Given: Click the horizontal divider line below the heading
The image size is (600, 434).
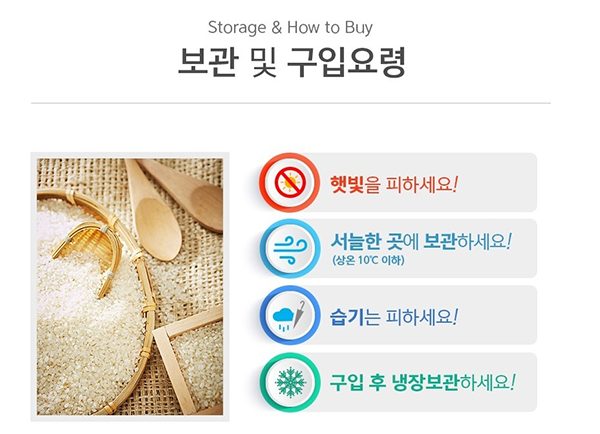Looking at the screenshot, I should click(291, 103).
